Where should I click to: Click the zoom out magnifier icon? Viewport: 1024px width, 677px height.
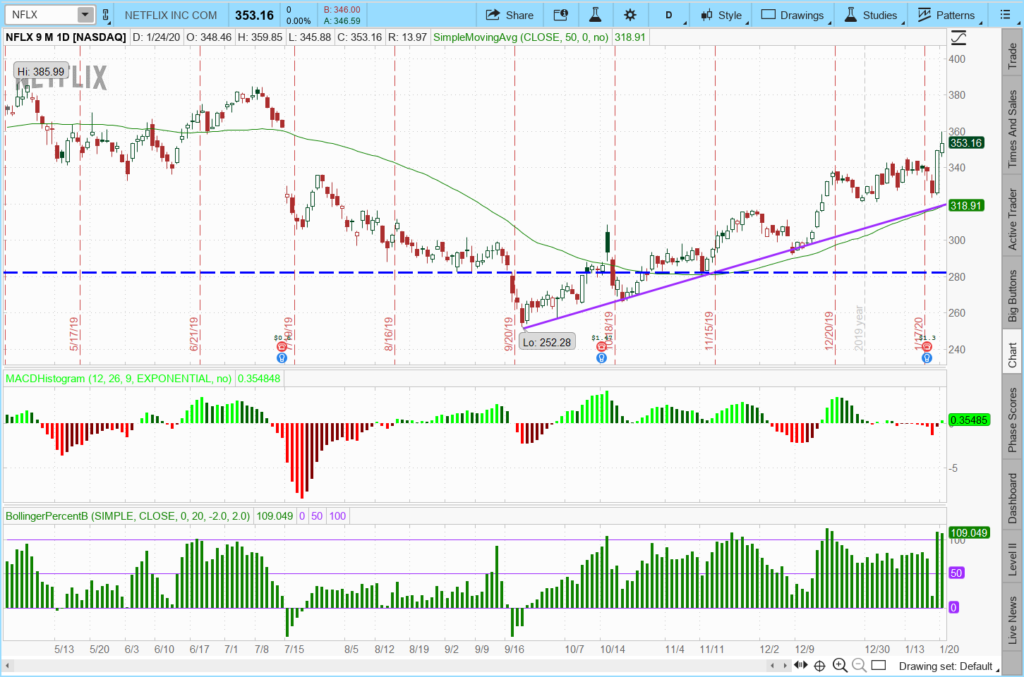pyautogui.click(x=859, y=665)
